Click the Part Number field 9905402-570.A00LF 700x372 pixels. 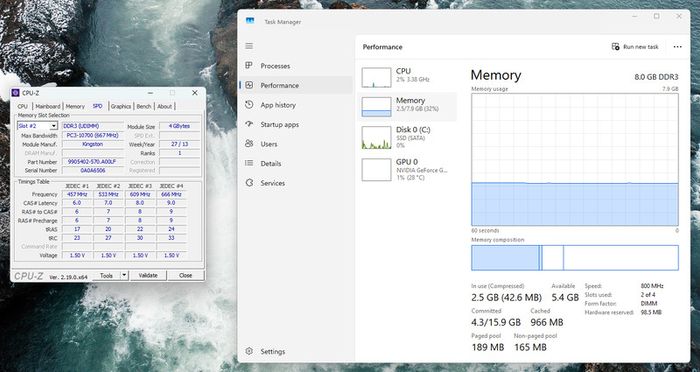point(92,162)
